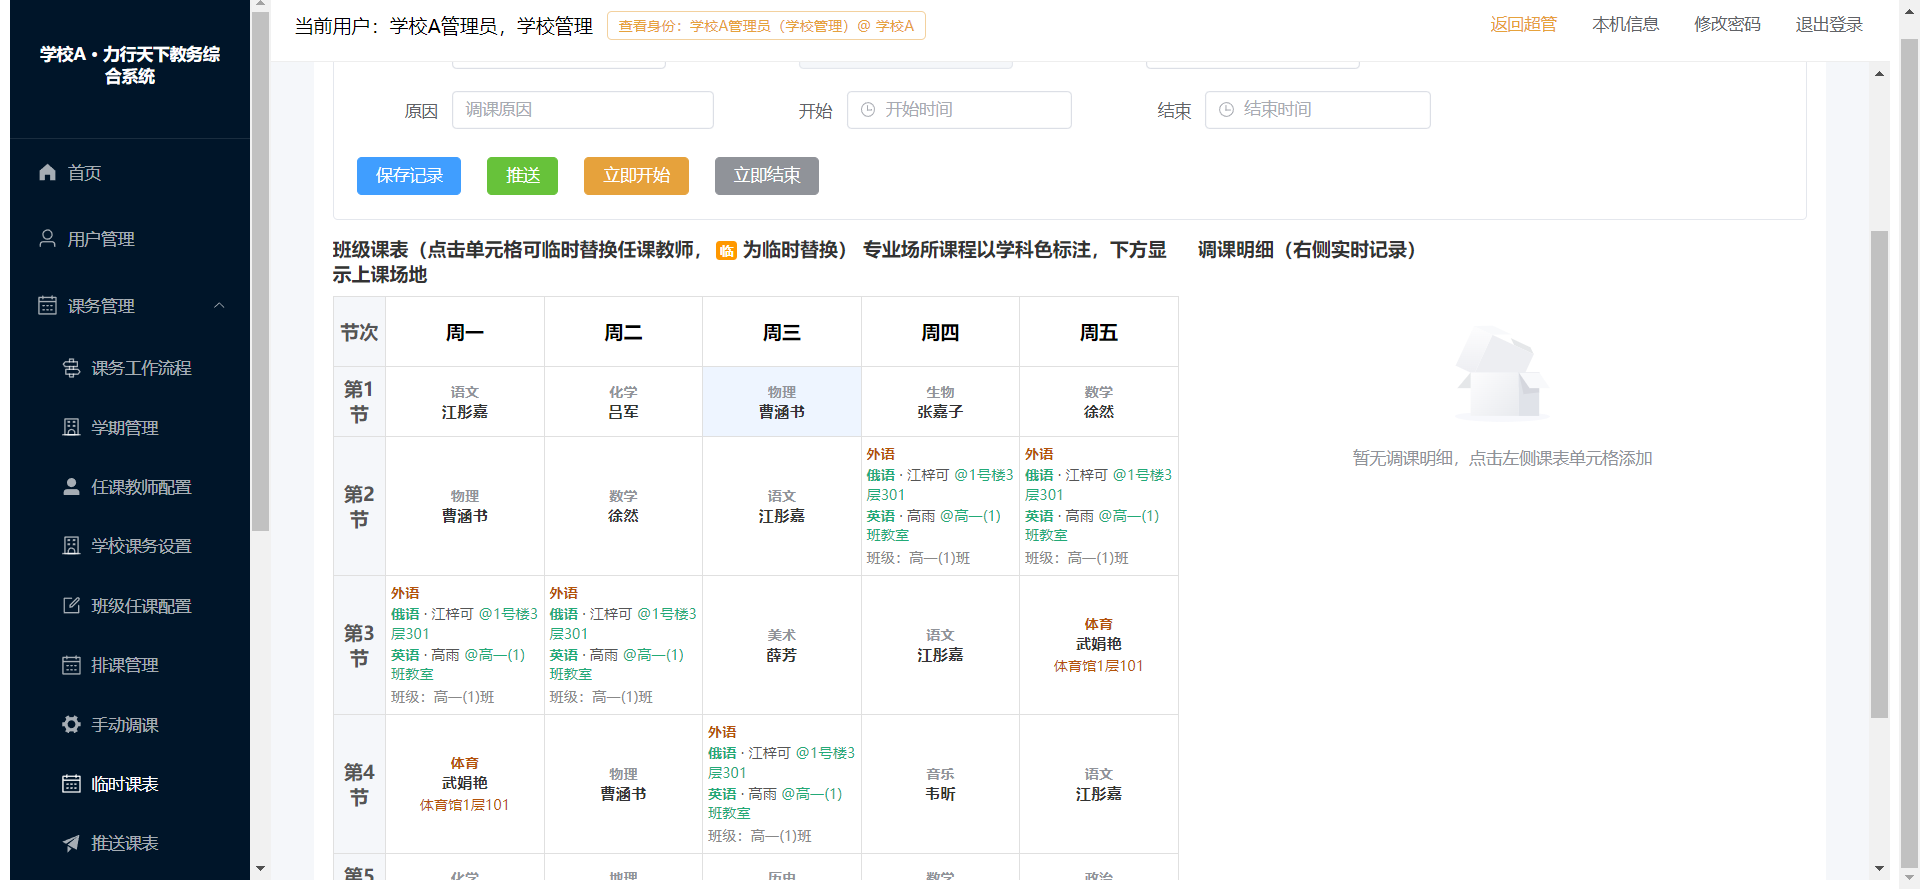Viewport: 1920px width, 889px height.
Task: Select 周四 第2节 外语 cell
Action: [940, 506]
